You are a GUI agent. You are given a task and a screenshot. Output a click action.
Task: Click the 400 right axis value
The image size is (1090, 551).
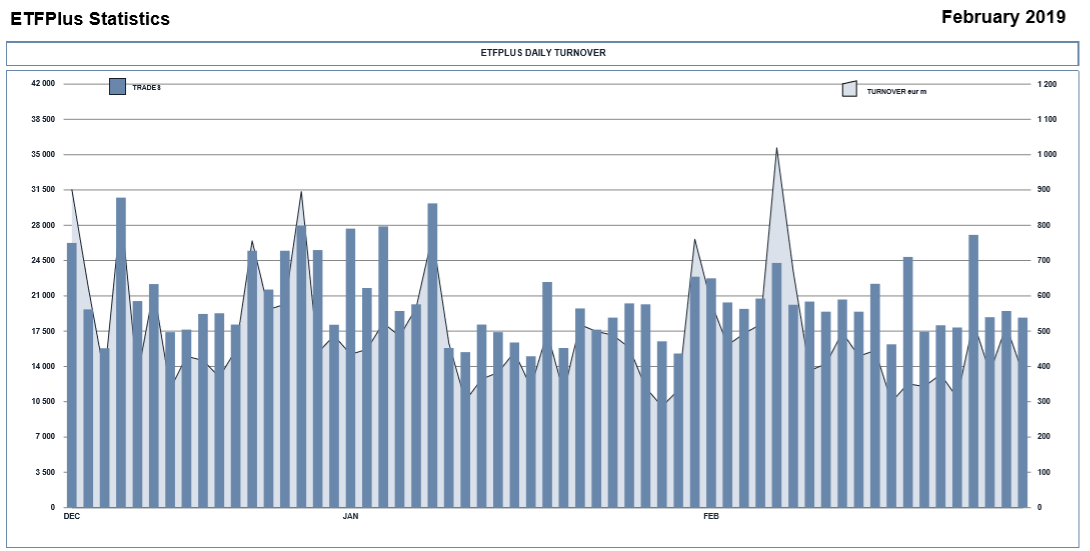pyautogui.click(x=1044, y=366)
